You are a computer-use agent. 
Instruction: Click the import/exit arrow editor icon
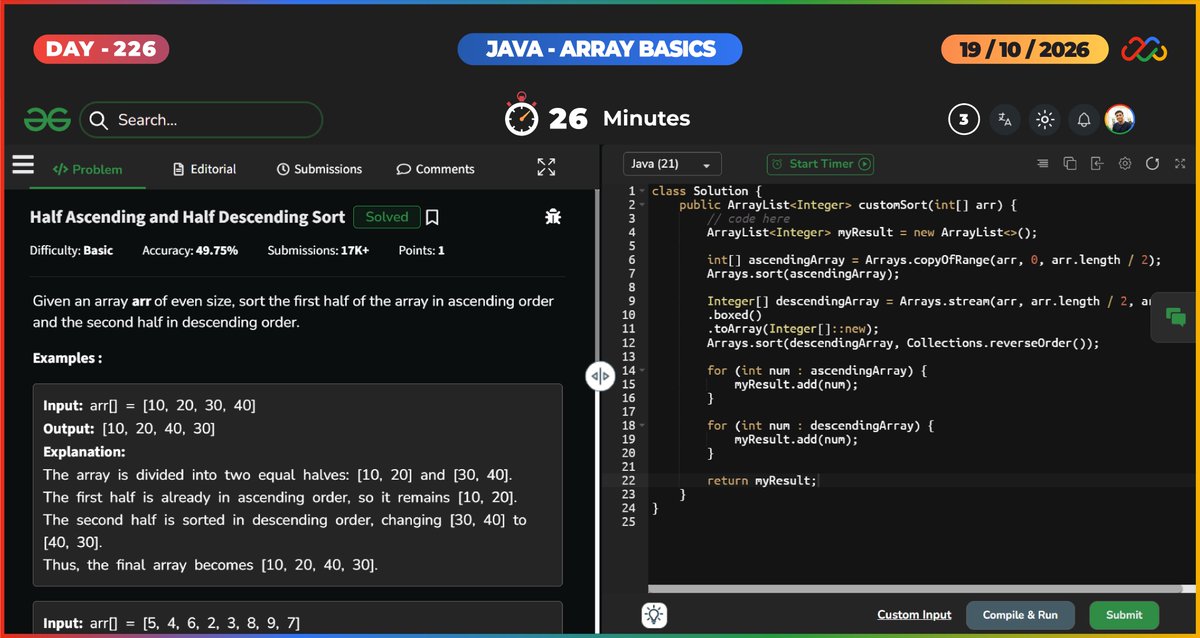1097,163
